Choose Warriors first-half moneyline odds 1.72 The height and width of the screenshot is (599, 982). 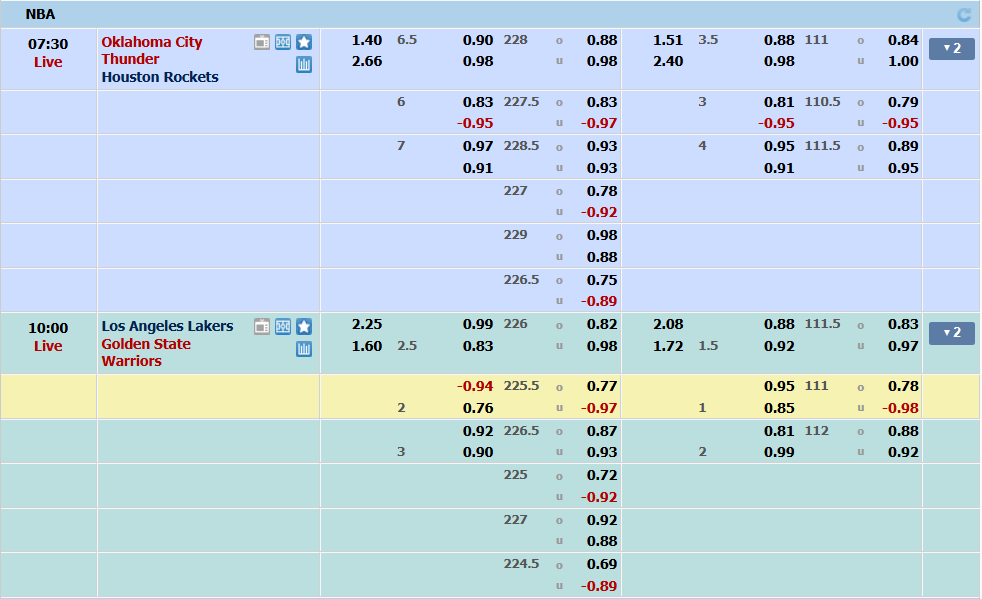[x=668, y=346]
